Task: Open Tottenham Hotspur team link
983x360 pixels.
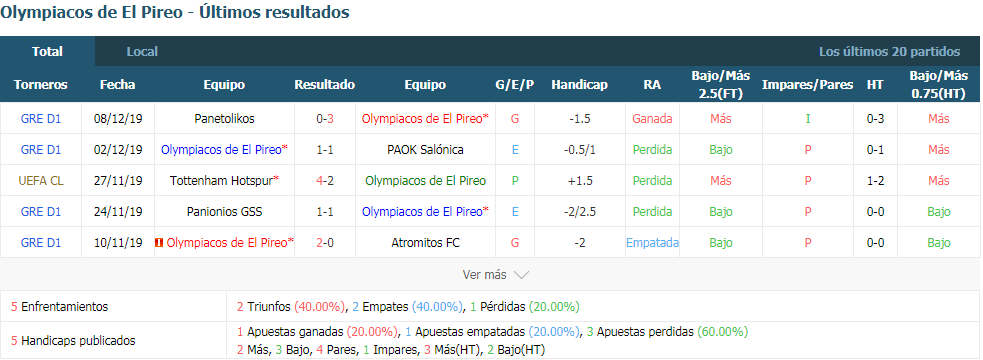Action: pyautogui.click(x=224, y=181)
